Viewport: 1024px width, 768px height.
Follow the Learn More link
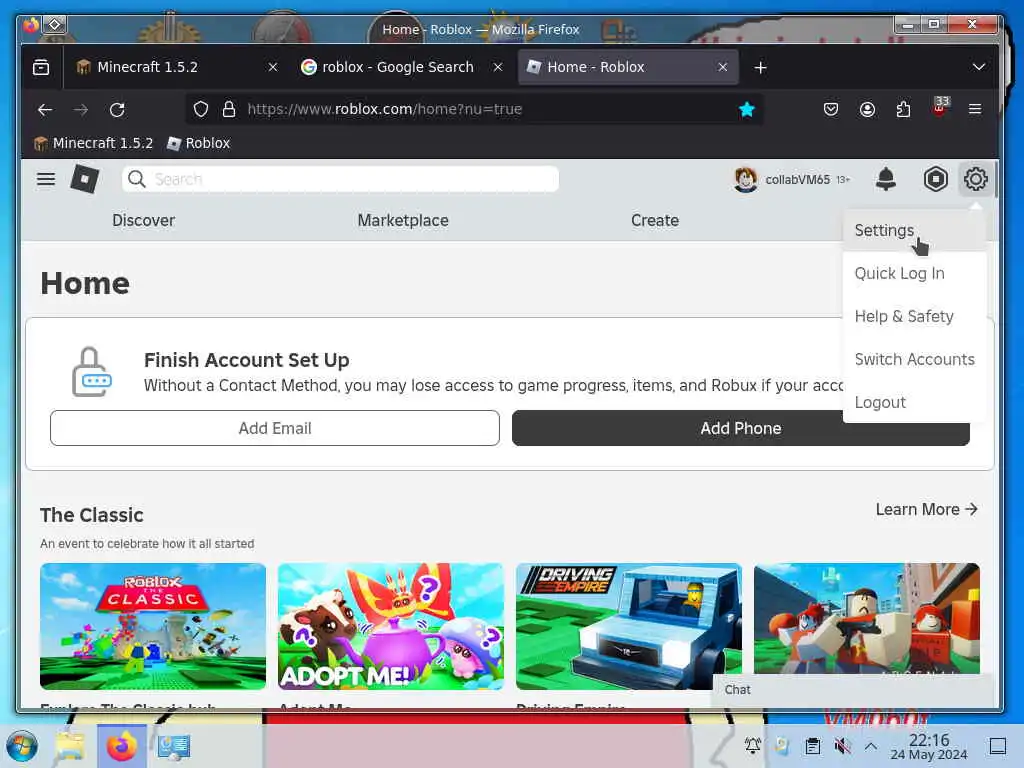click(926, 509)
